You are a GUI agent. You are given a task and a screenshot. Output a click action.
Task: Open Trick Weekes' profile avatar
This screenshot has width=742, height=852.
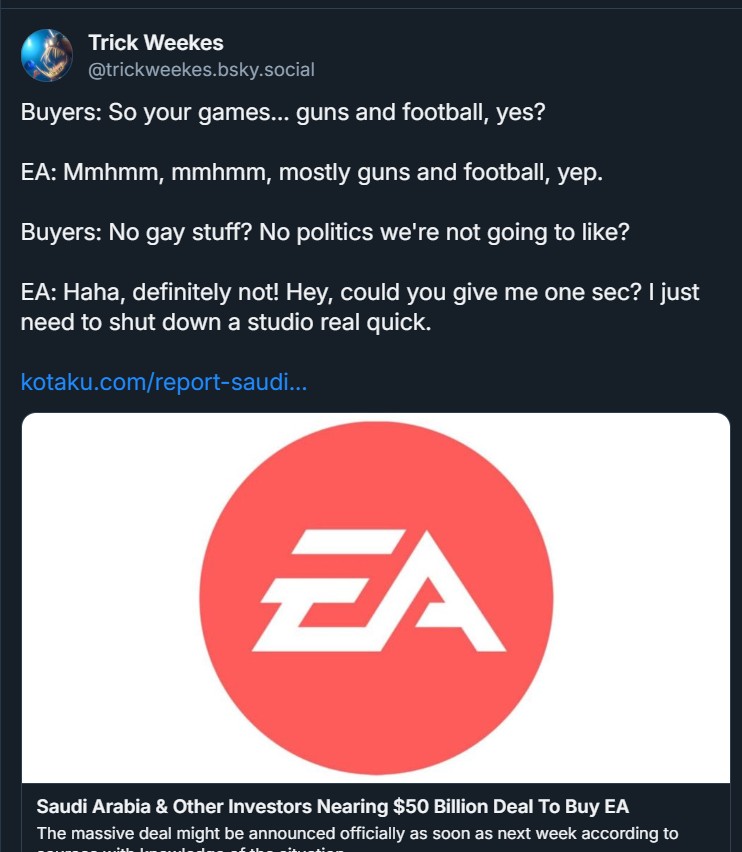tap(46, 55)
